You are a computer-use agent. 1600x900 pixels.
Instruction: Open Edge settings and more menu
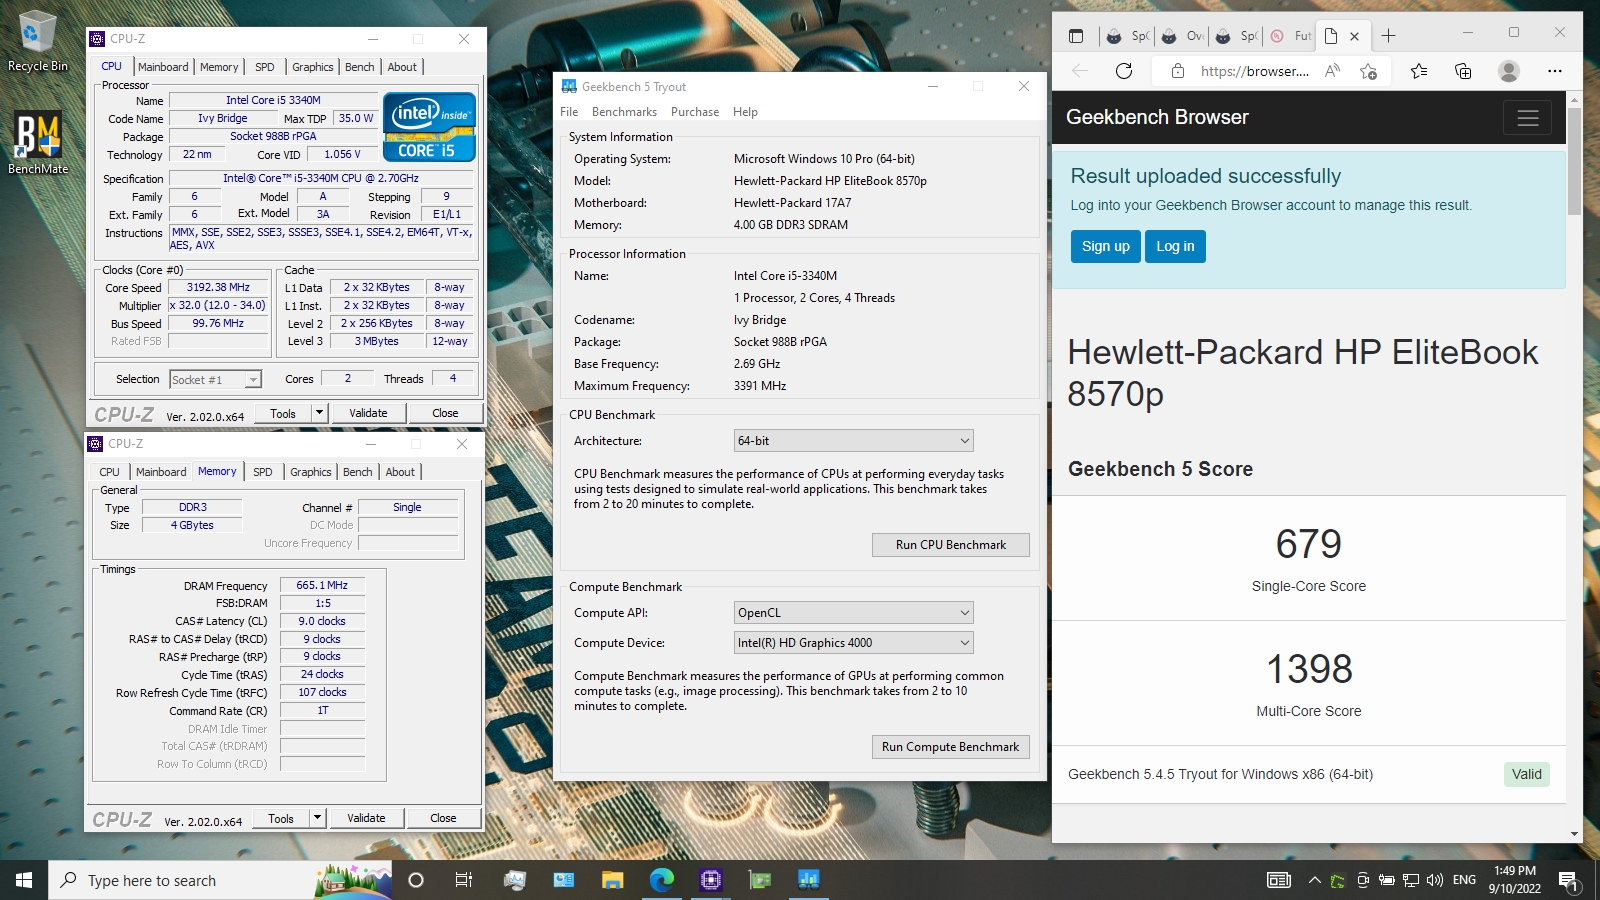click(x=1554, y=71)
